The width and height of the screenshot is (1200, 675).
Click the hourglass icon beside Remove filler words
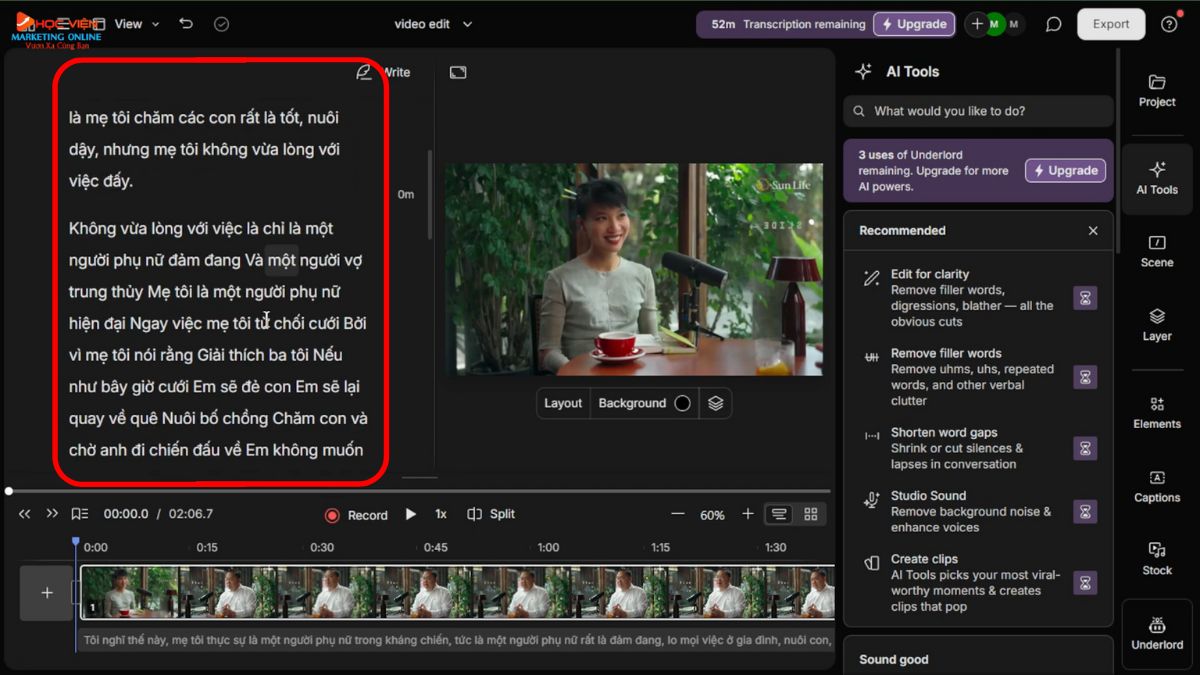pos(1085,377)
